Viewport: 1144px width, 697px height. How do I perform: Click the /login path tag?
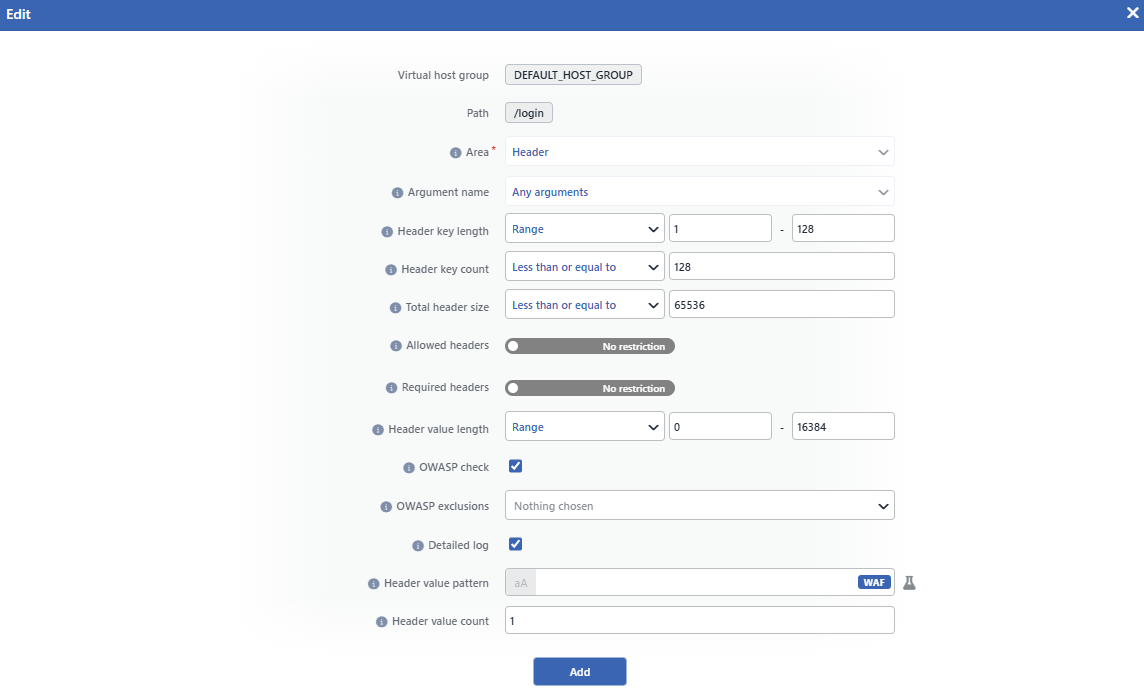point(529,112)
